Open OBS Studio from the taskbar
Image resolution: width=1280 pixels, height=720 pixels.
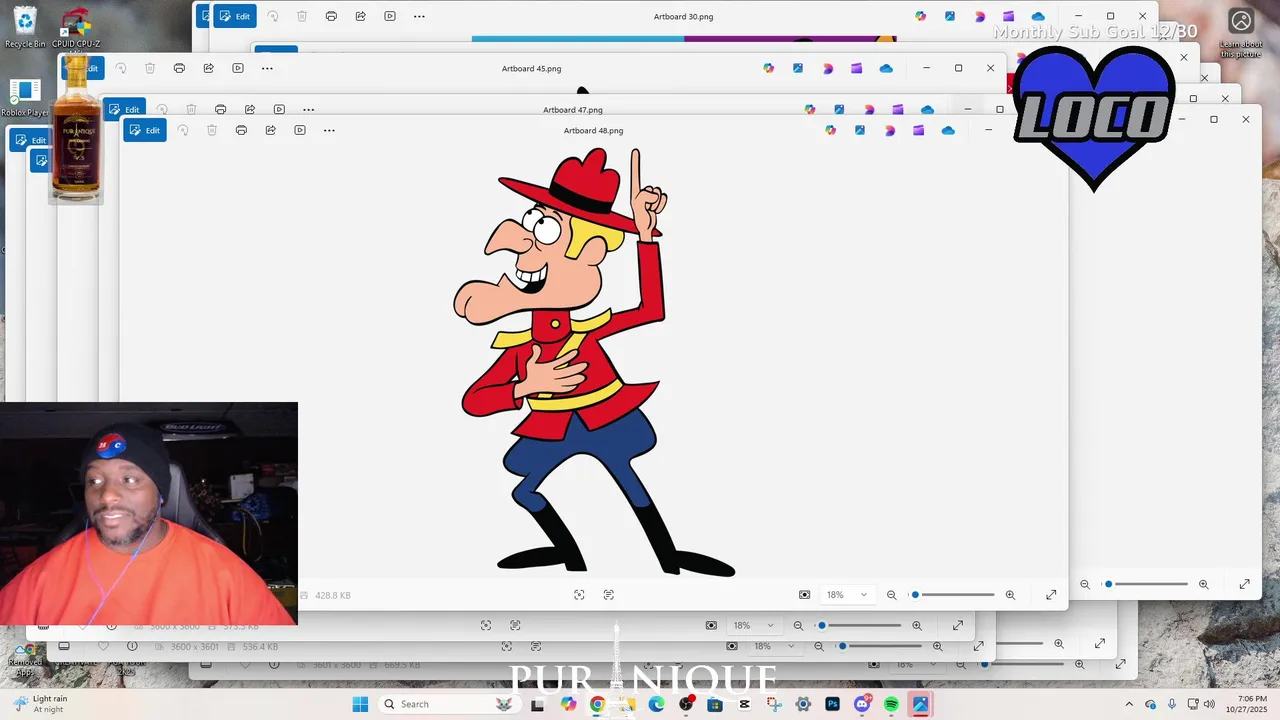click(x=686, y=704)
